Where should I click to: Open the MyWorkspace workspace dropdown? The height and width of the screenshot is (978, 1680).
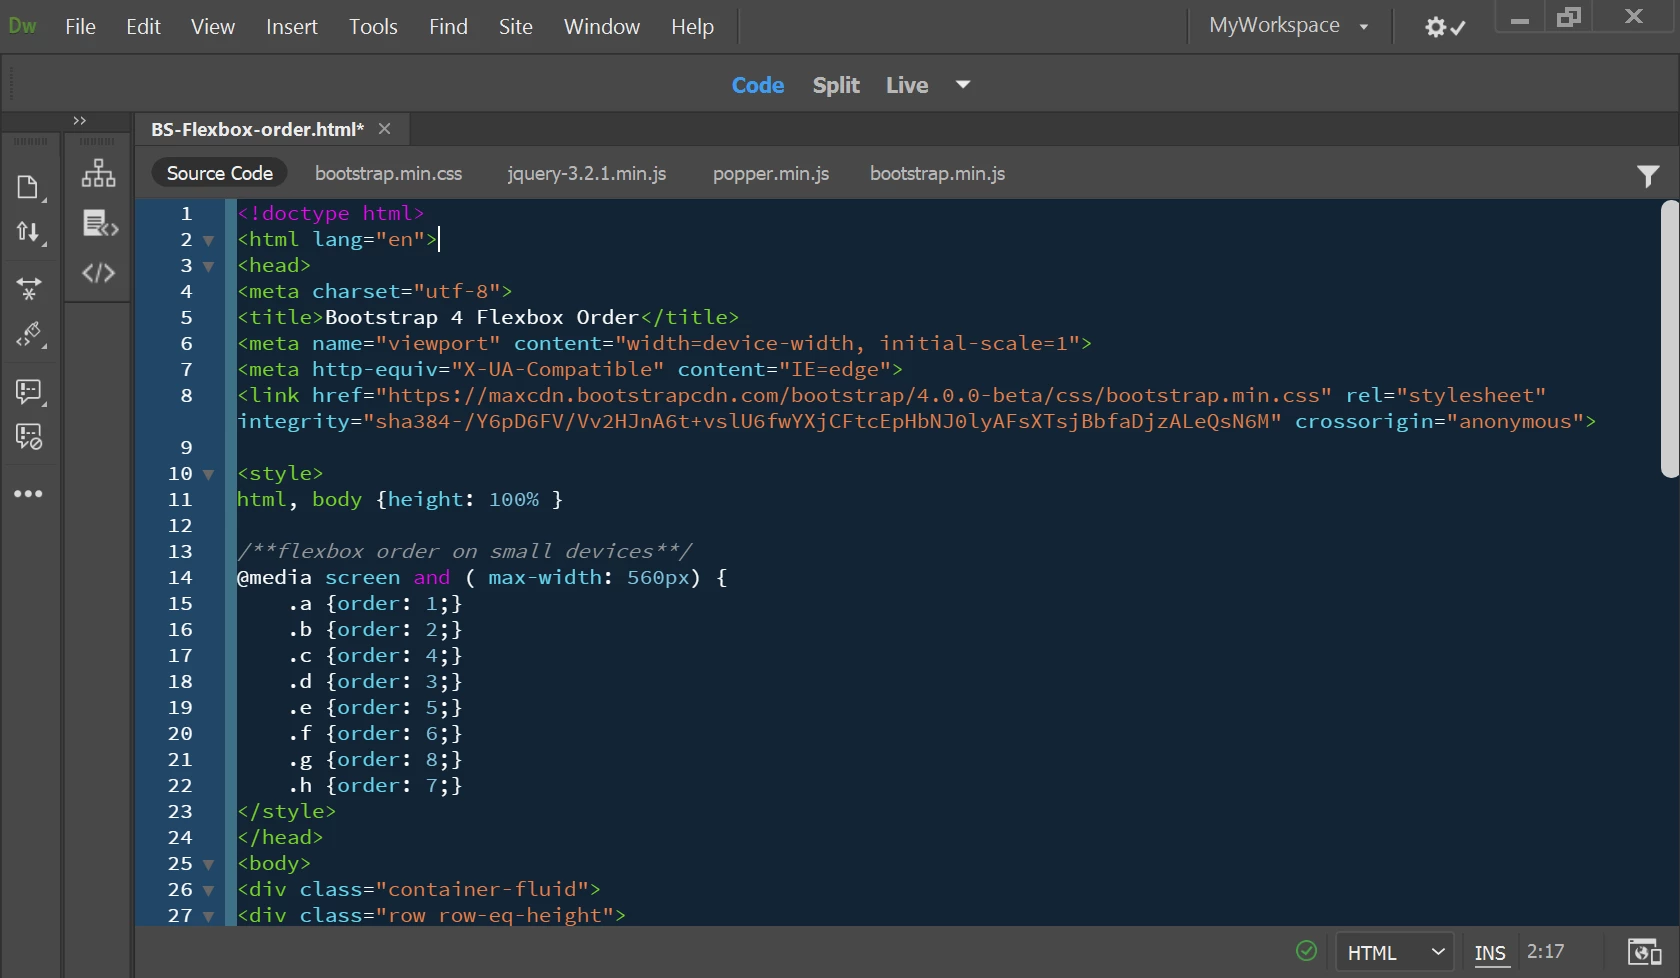tap(1288, 26)
